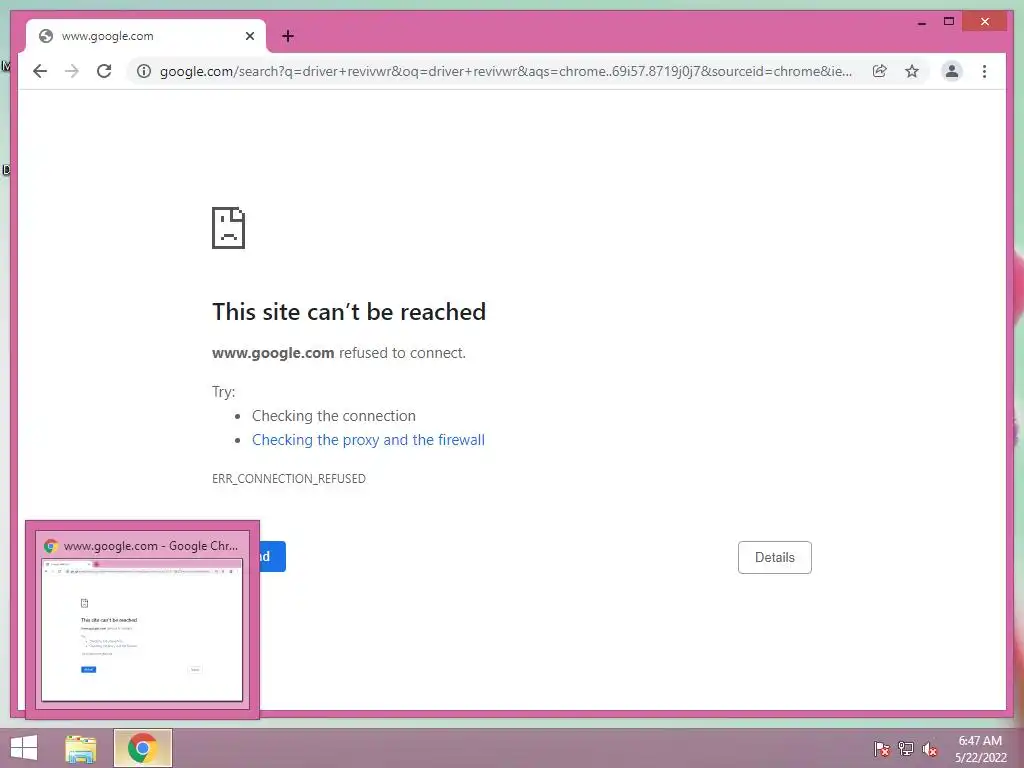The width and height of the screenshot is (1024, 768).
Task: Click the Chrome taskbar preview thumbnail
Action: click(142, 630)
